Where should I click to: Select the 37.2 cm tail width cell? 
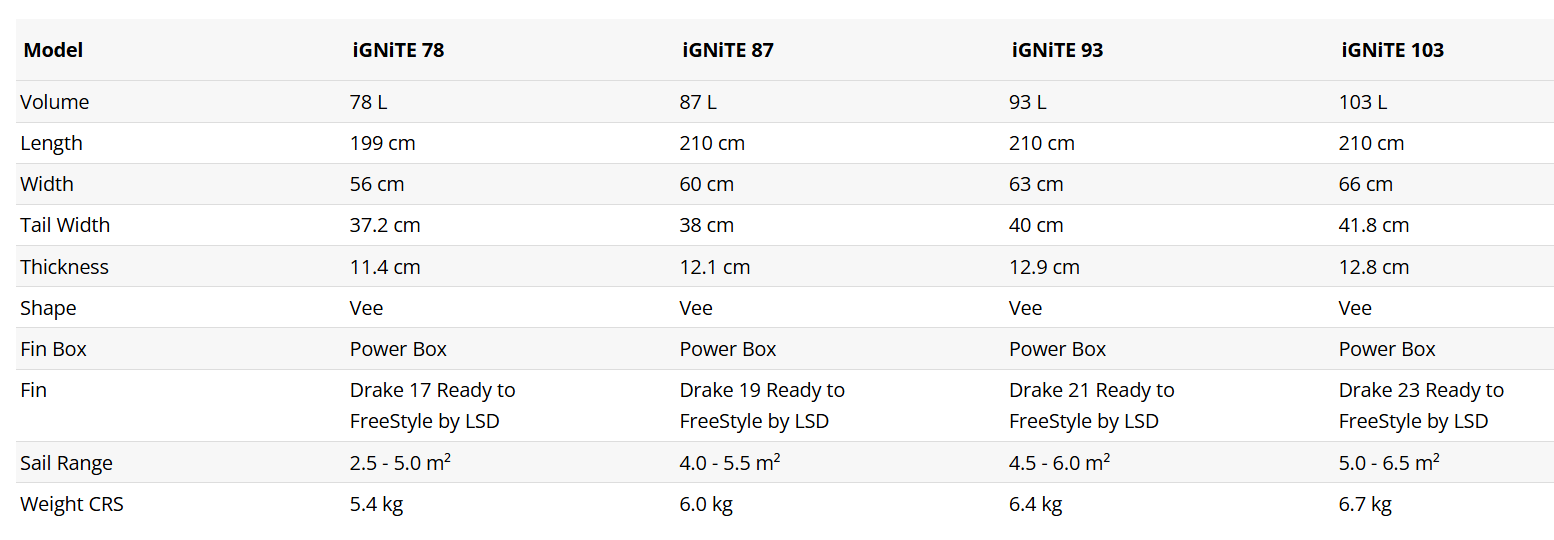click(385, 225)
